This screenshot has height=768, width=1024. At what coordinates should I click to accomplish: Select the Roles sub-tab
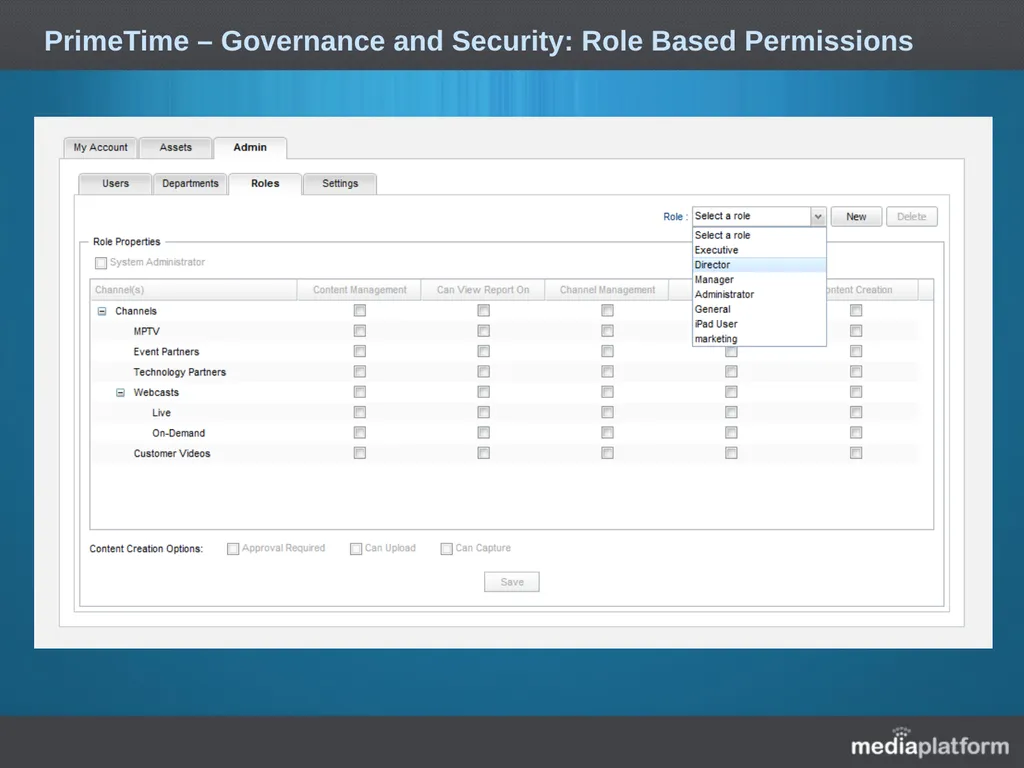pyautogui.click(x=265, y=184)
